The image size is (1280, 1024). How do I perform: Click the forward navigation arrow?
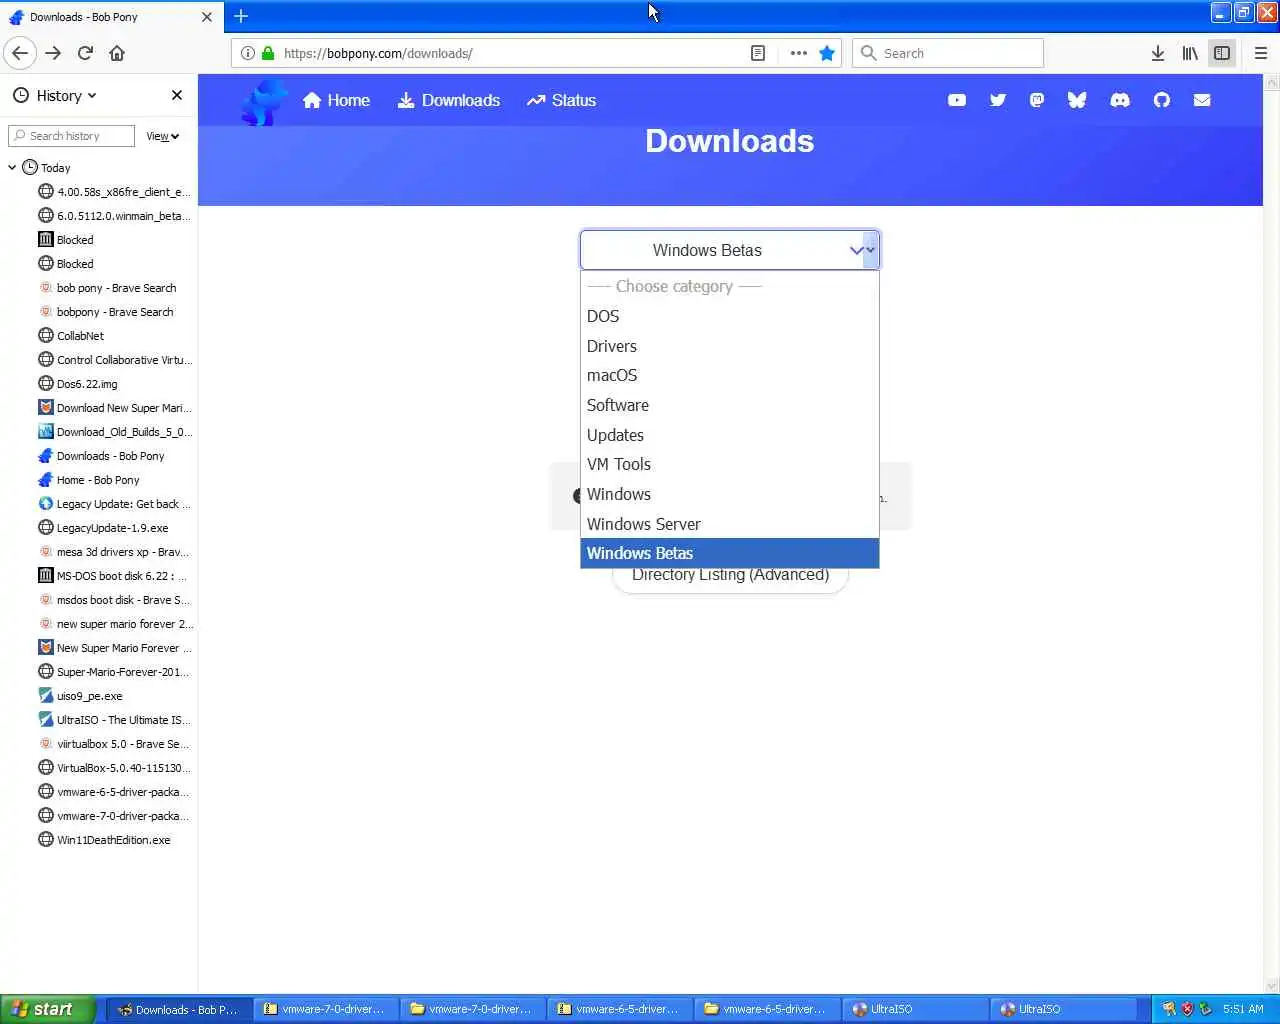point(53,53)
